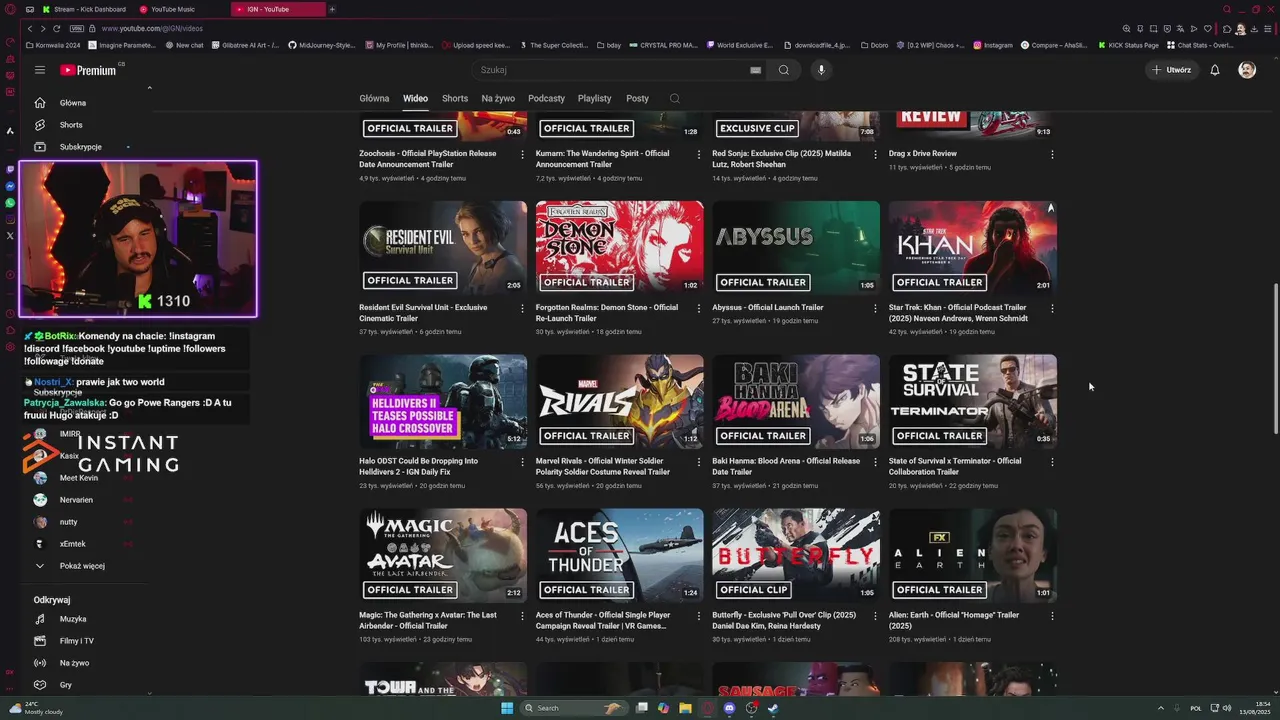Open Instagram bookmark in bookmarks bar

pyautogui.click(x=994, y=45)
